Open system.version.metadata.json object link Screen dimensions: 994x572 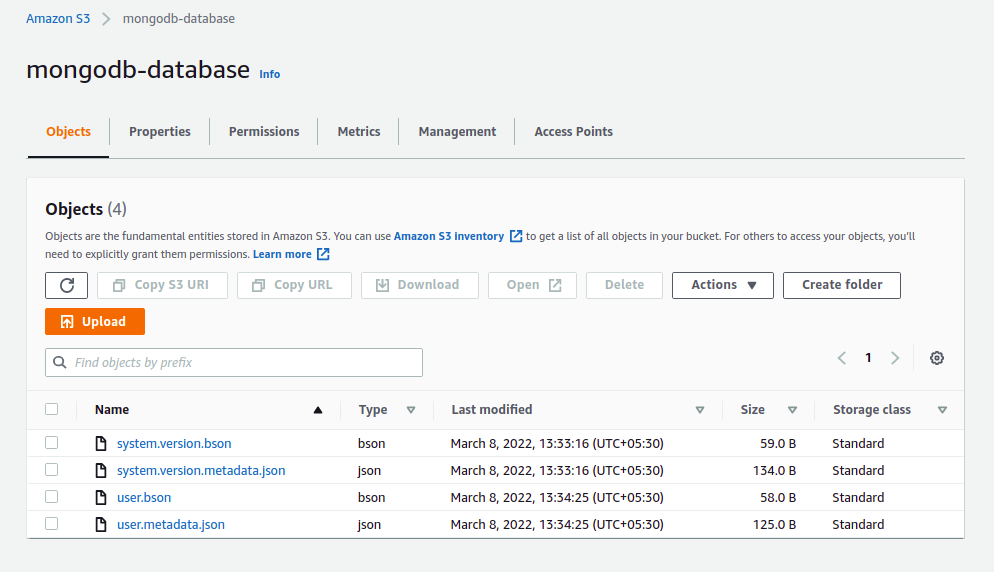[x=201, y=471]
